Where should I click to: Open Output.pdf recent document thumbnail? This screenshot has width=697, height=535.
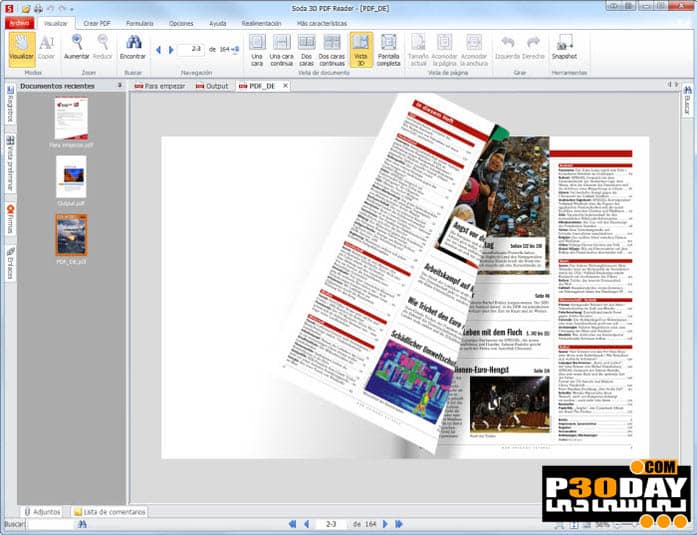[x=71, y=177]
